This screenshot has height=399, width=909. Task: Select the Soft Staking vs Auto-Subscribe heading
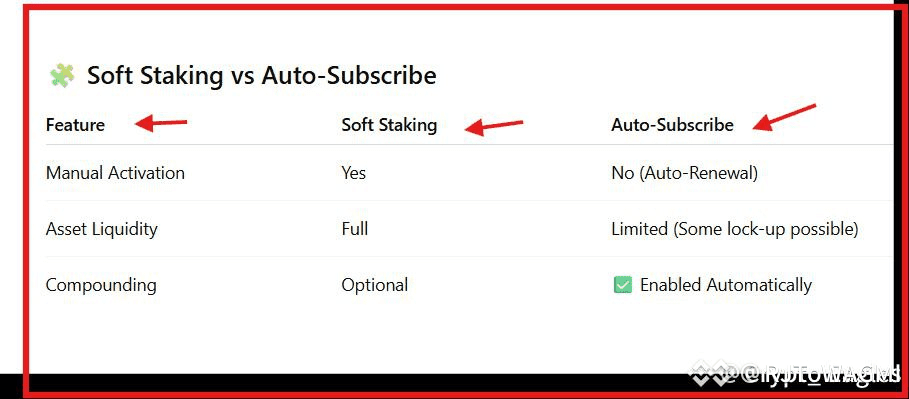coord(261,75)
